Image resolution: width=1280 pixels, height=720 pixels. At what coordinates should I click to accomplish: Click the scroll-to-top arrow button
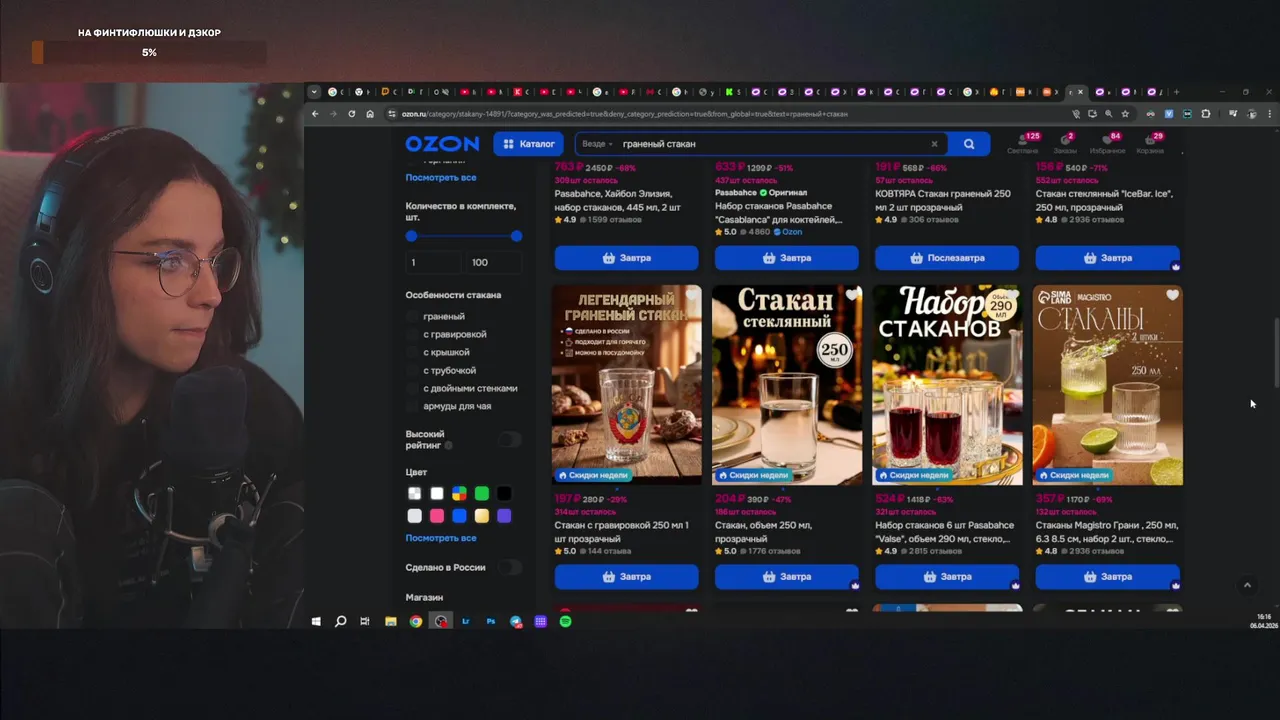pyautogui.click(x=1247, y=585)
